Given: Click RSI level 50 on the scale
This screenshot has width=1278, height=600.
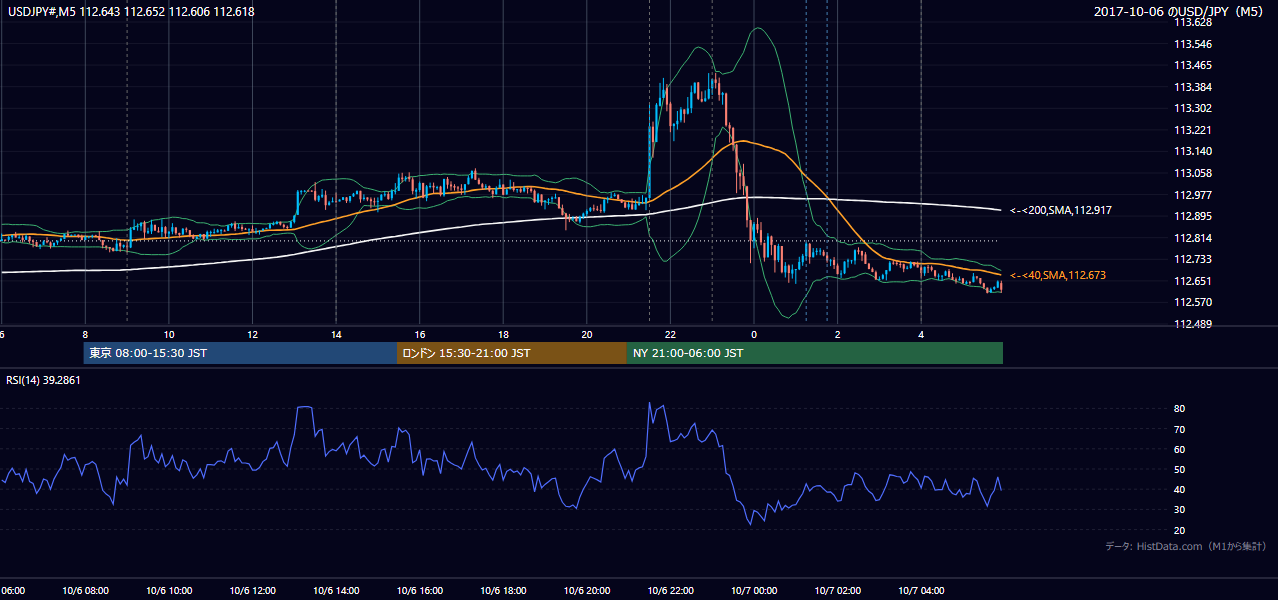Looking at the screenshot, I should tap(1180, 469).
